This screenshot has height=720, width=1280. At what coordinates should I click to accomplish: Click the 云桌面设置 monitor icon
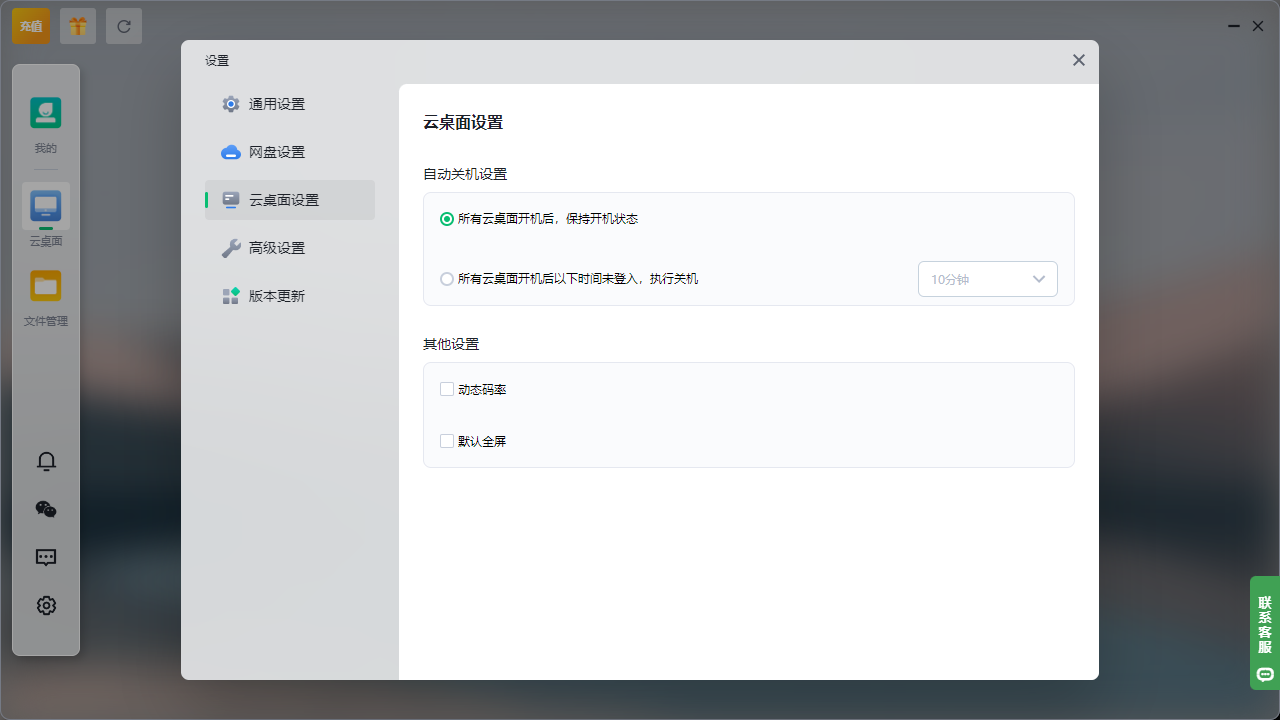tap(231, 200)
